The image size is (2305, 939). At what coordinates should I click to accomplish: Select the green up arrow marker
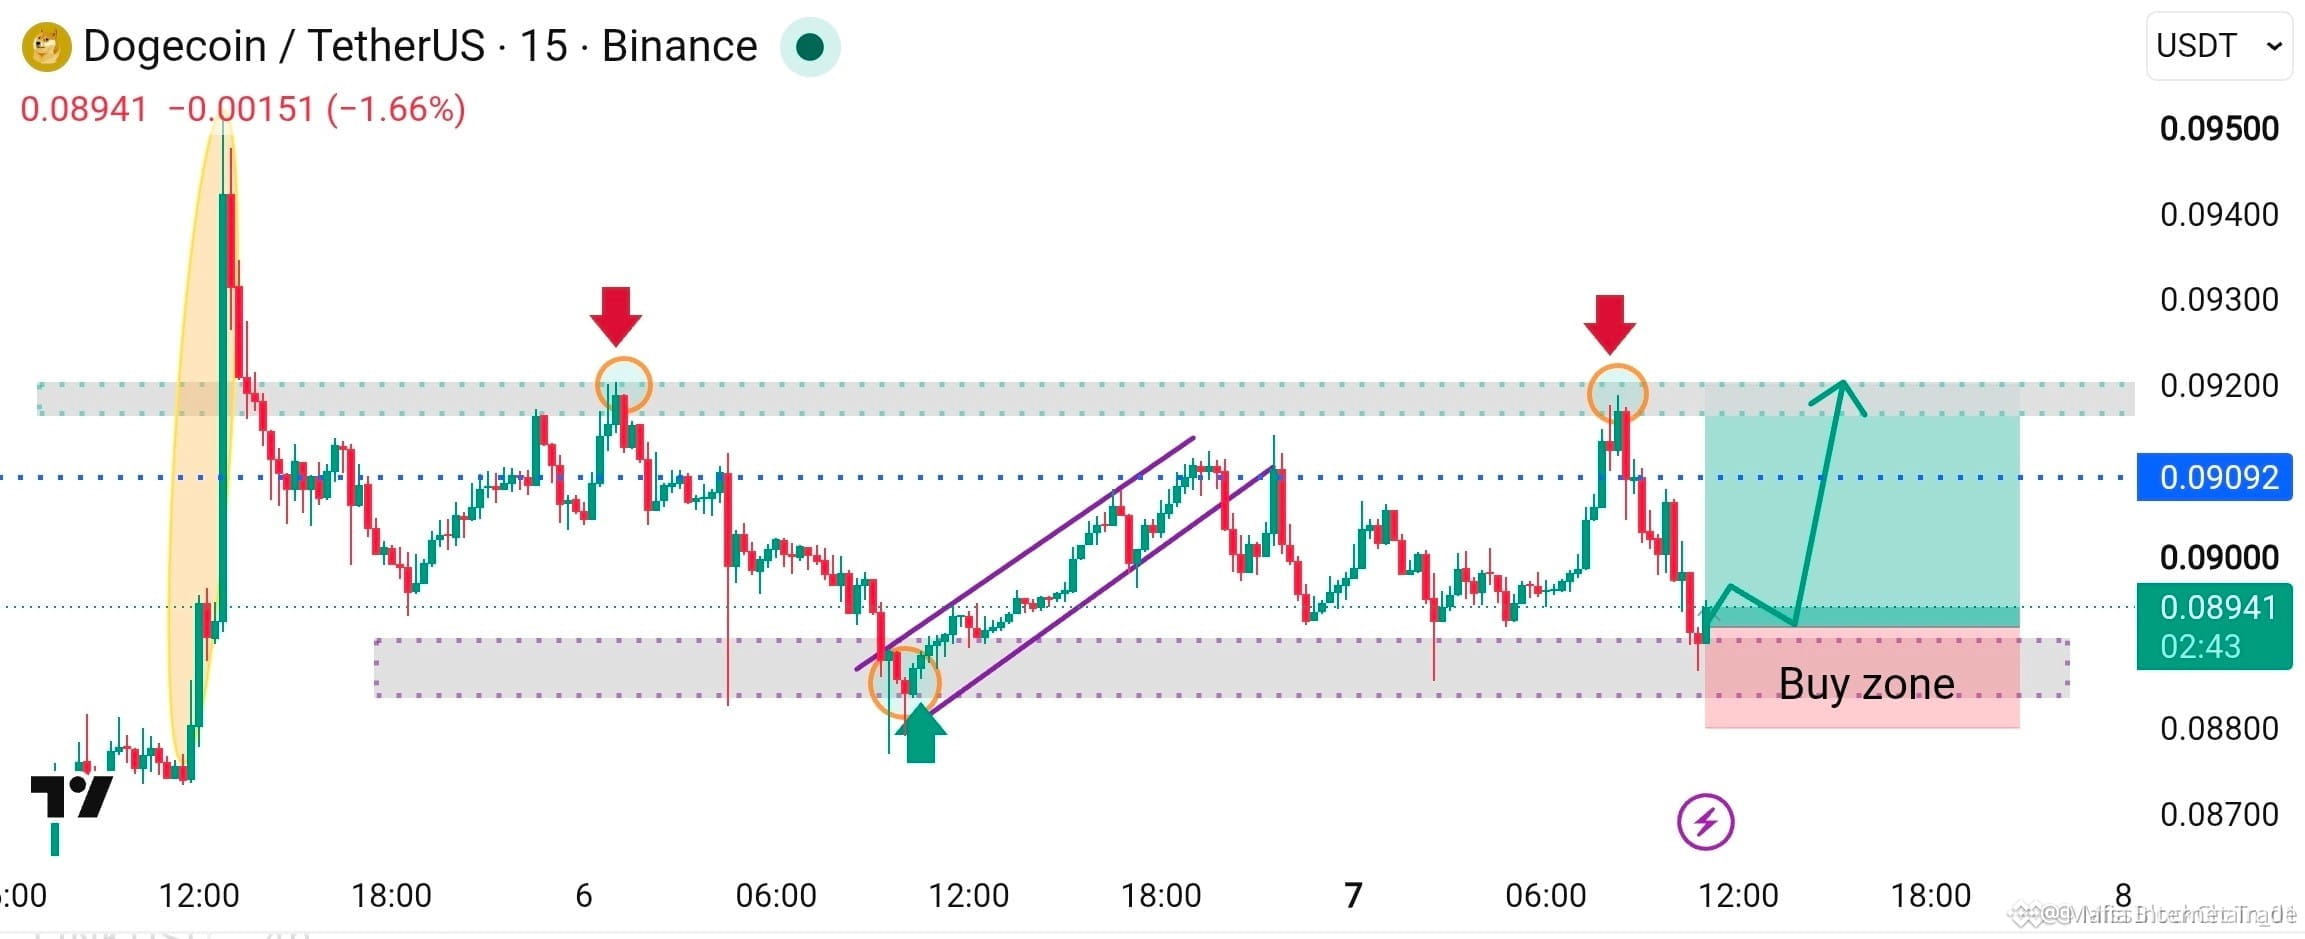[920, 733]
